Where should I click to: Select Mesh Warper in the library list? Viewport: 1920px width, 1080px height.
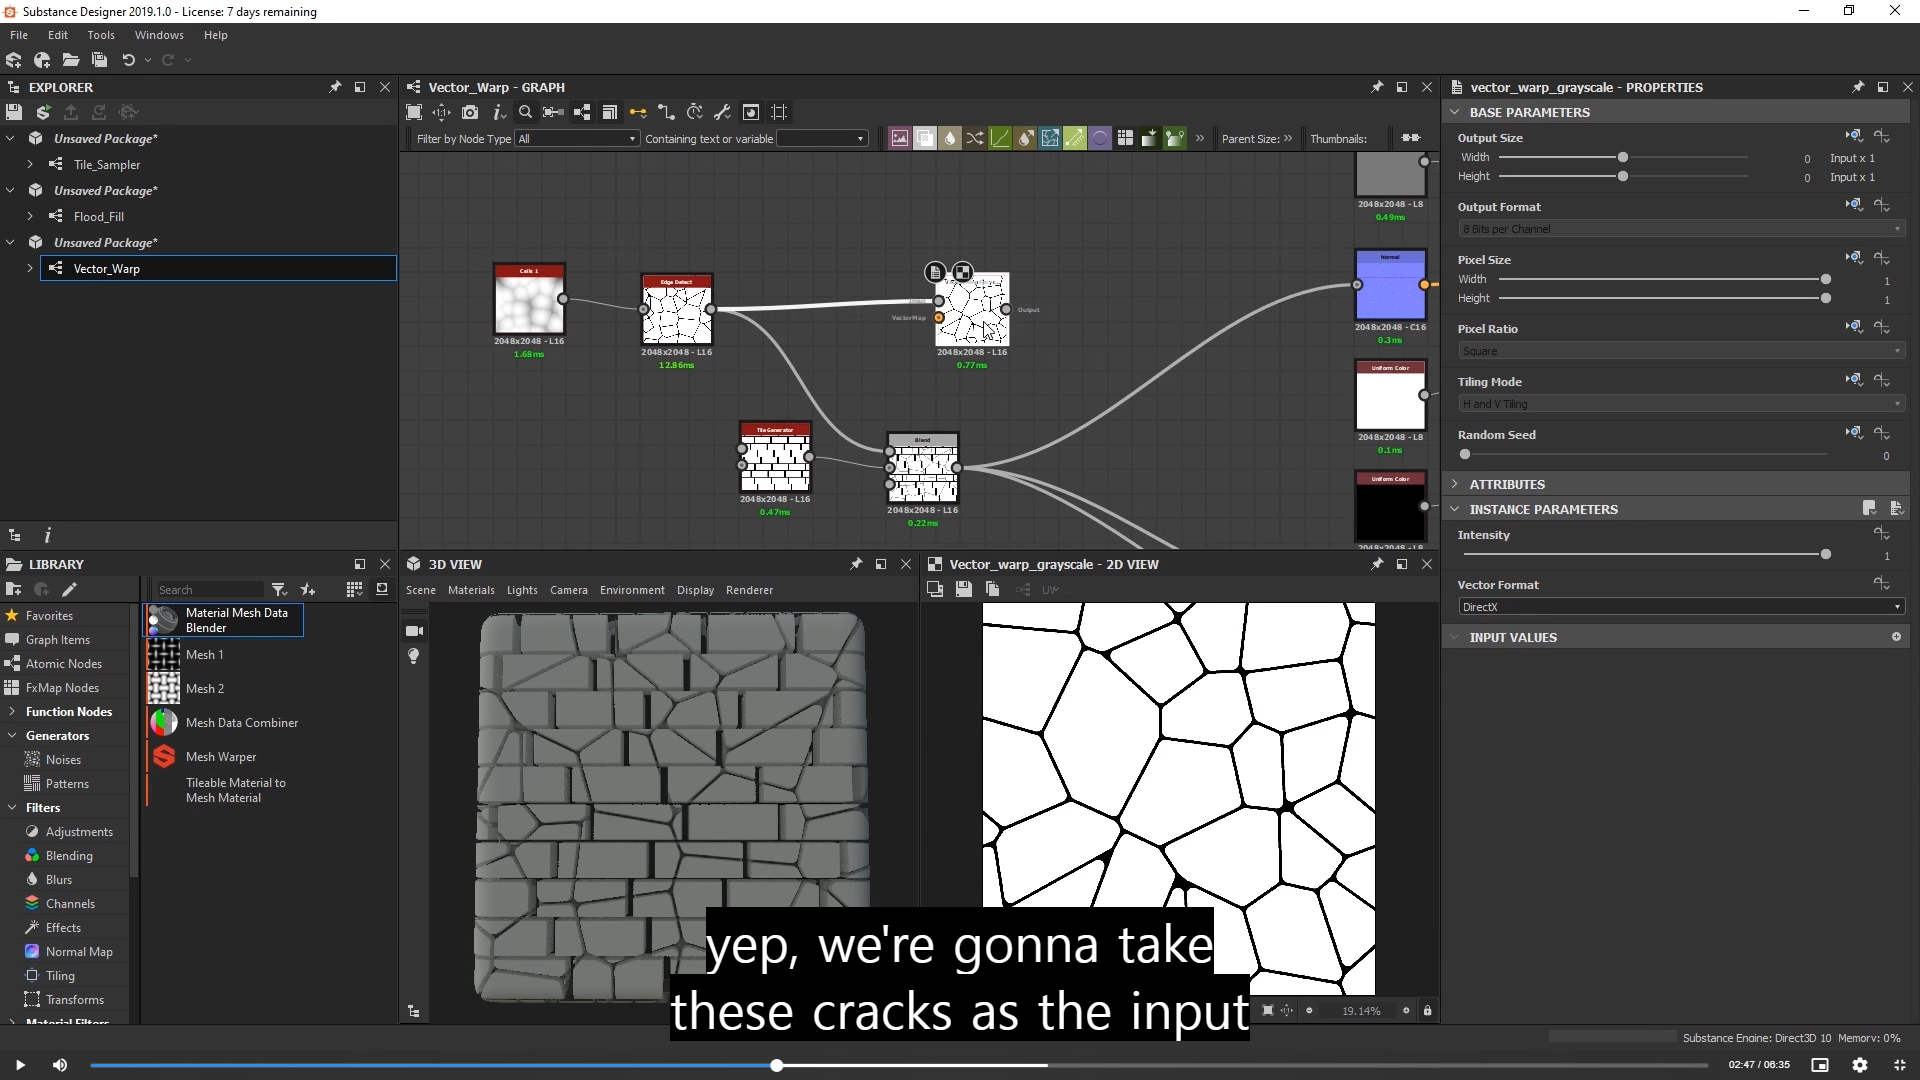(221, 757)
